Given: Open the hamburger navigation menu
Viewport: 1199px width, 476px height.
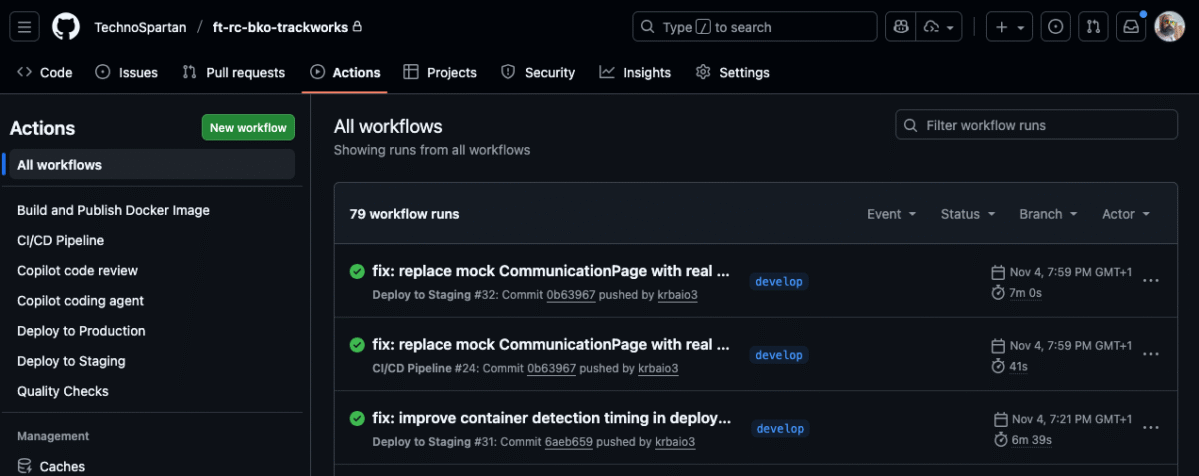Looking at the screenshot, I should 24,27.
